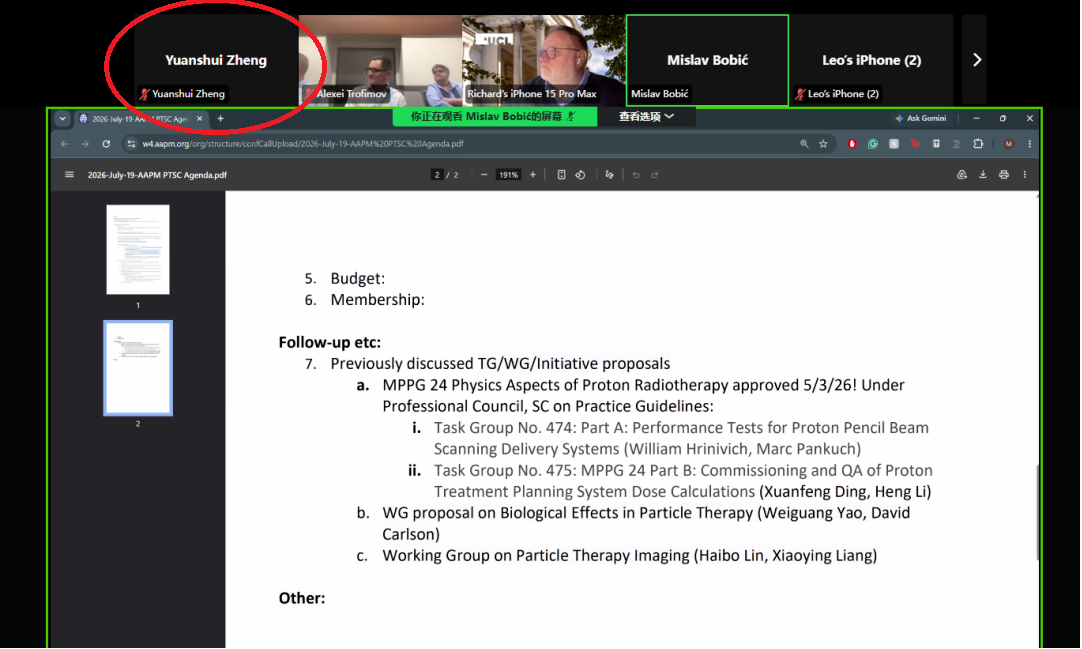Print the PDF document

click(x=1004, y=174)
